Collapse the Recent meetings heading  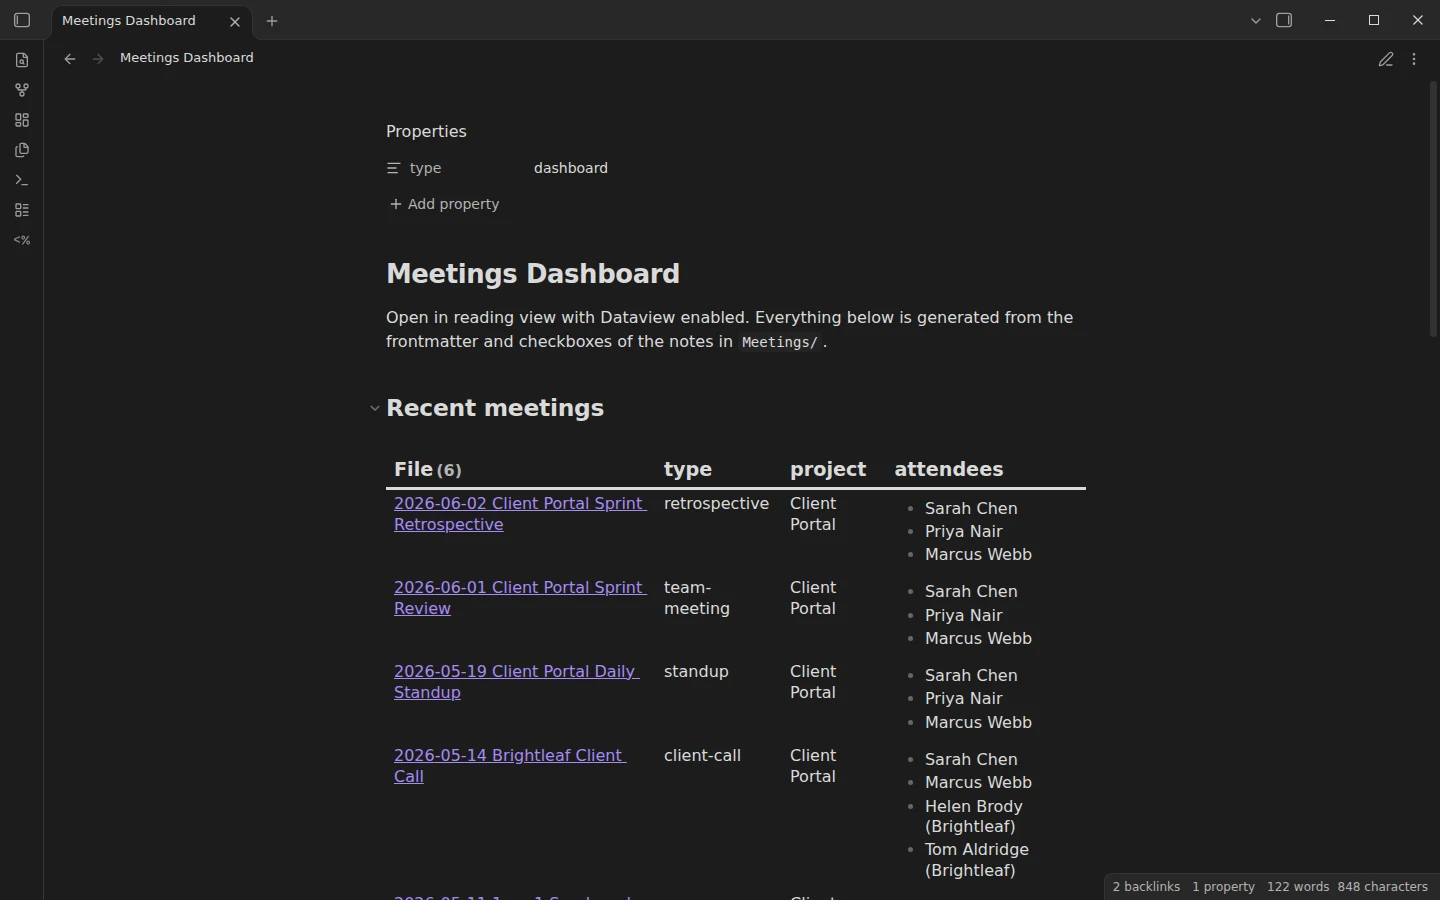pyautogui.click(x=375, y=408)
